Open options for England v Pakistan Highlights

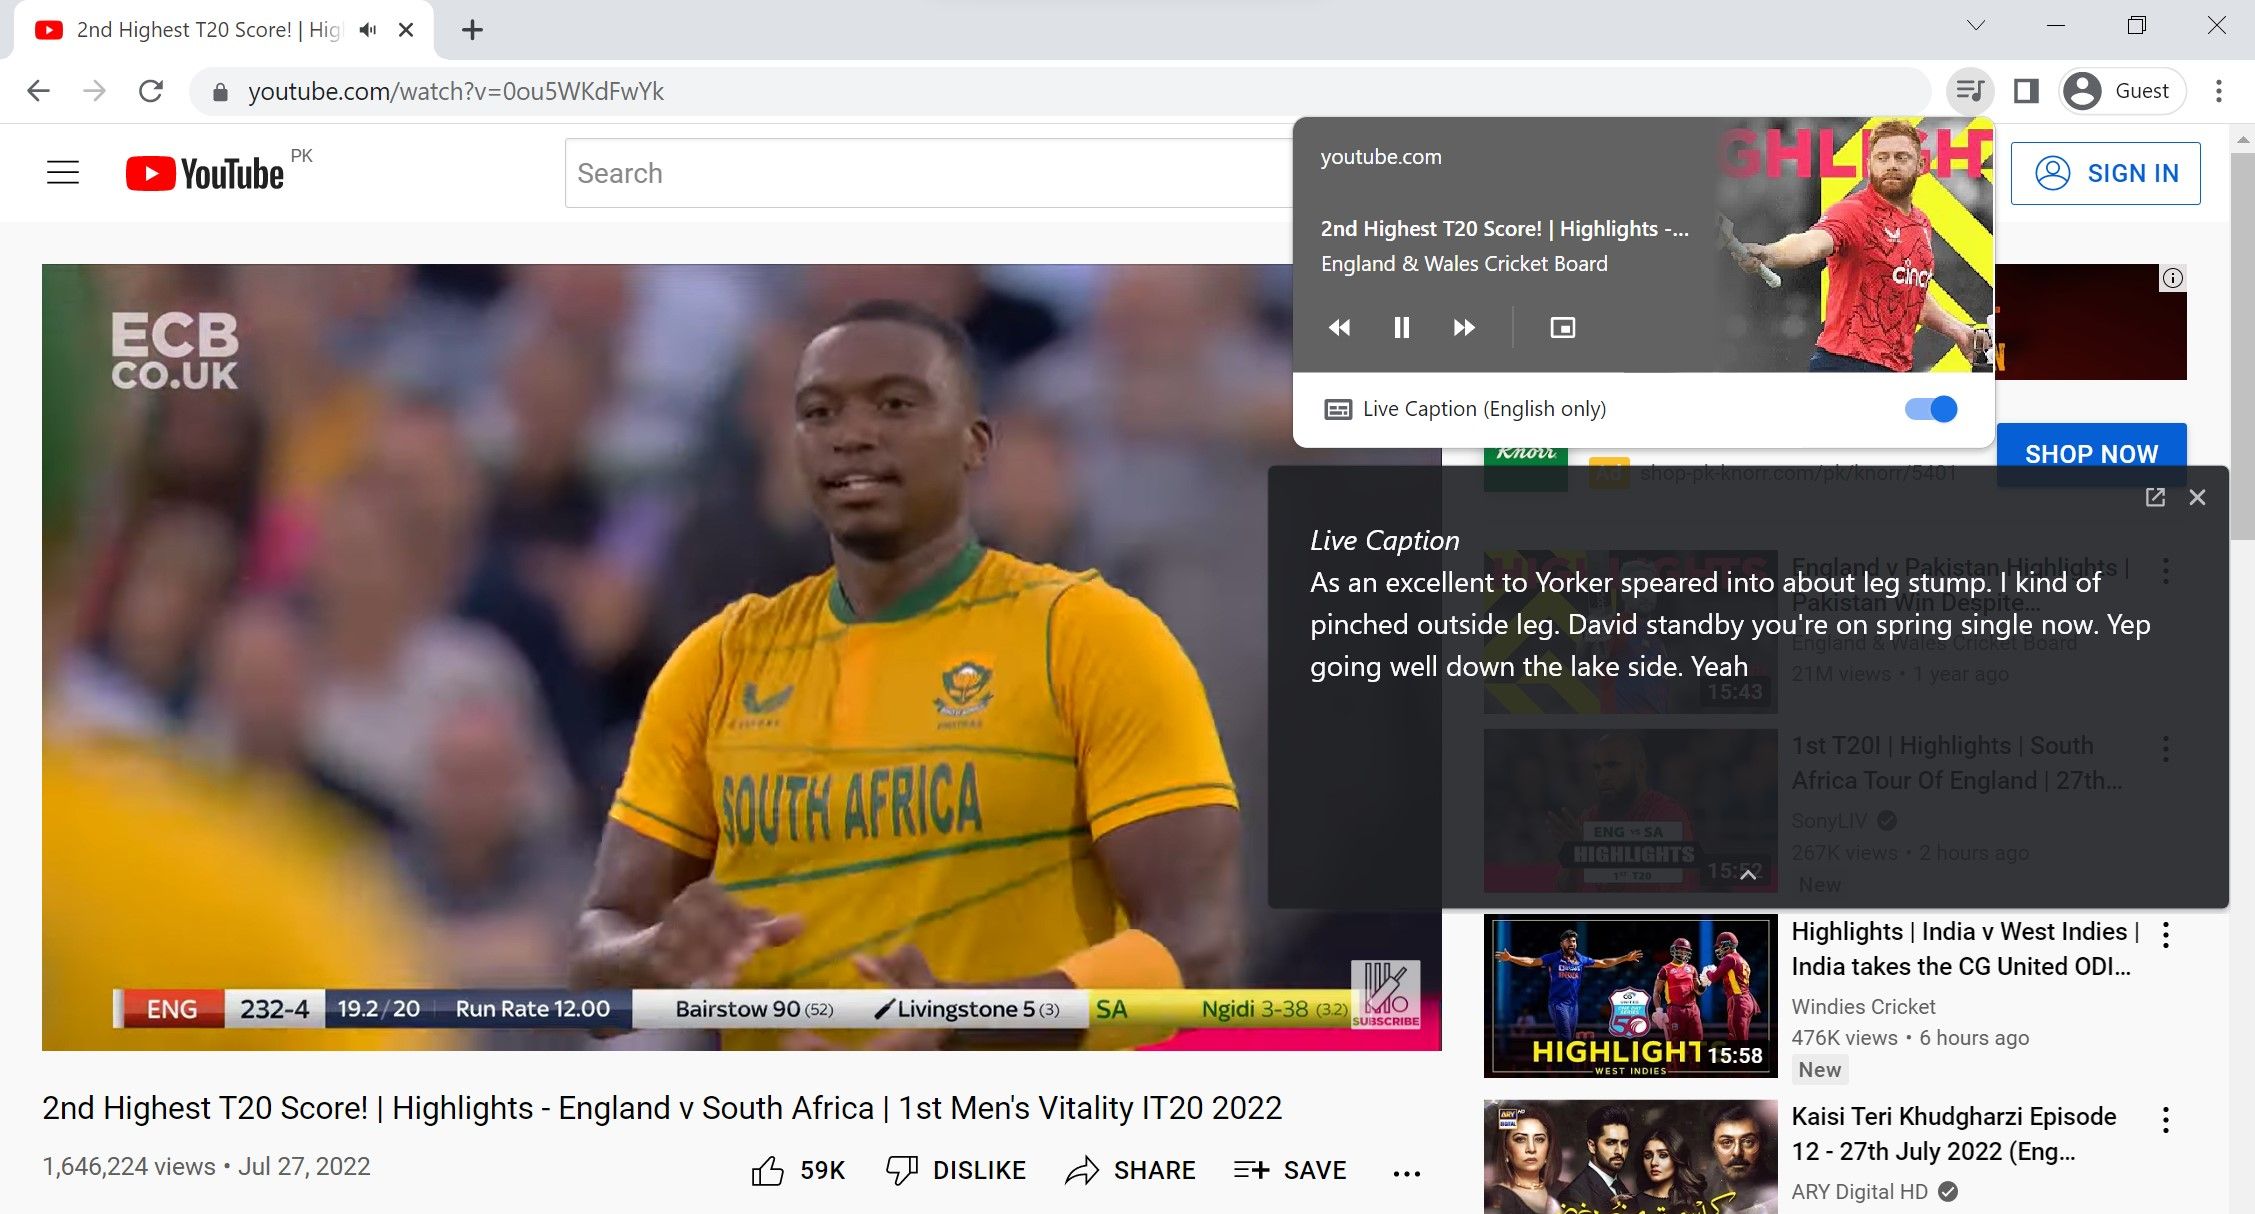pos(2165,571)
